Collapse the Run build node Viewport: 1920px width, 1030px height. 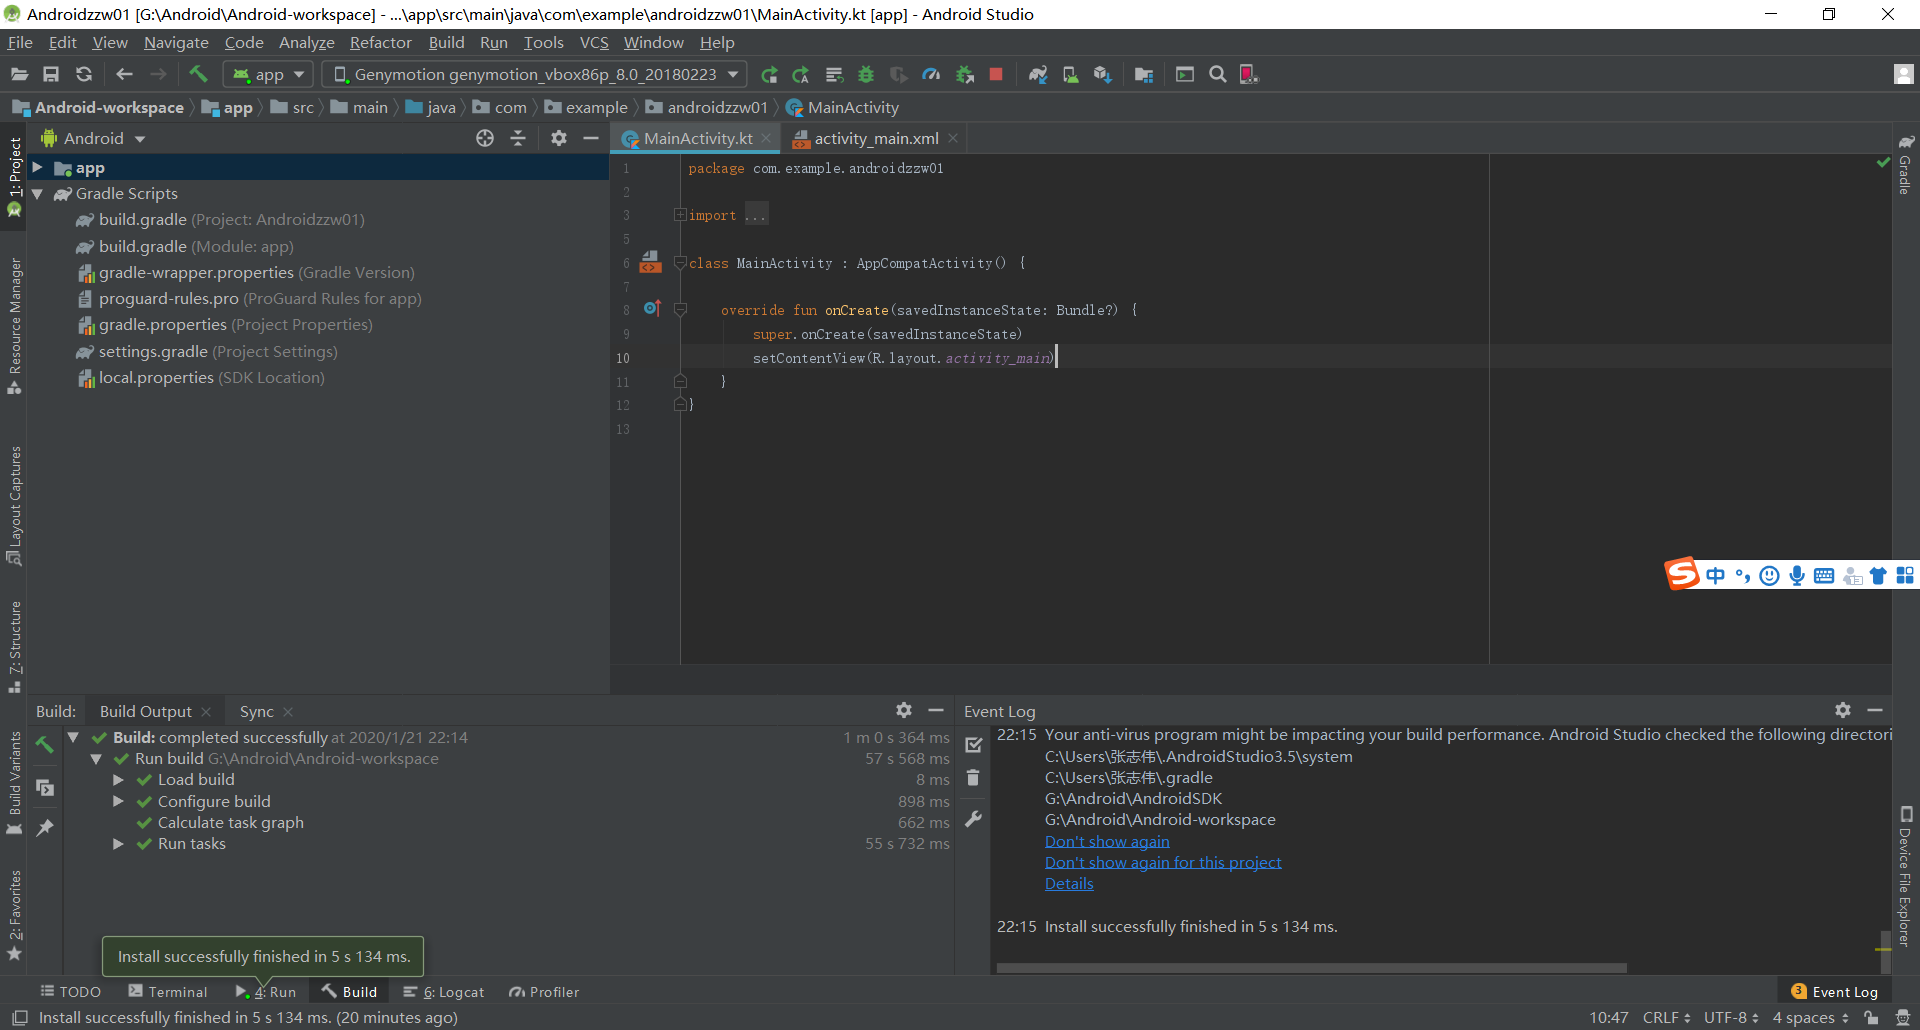(x=96, y=759)
